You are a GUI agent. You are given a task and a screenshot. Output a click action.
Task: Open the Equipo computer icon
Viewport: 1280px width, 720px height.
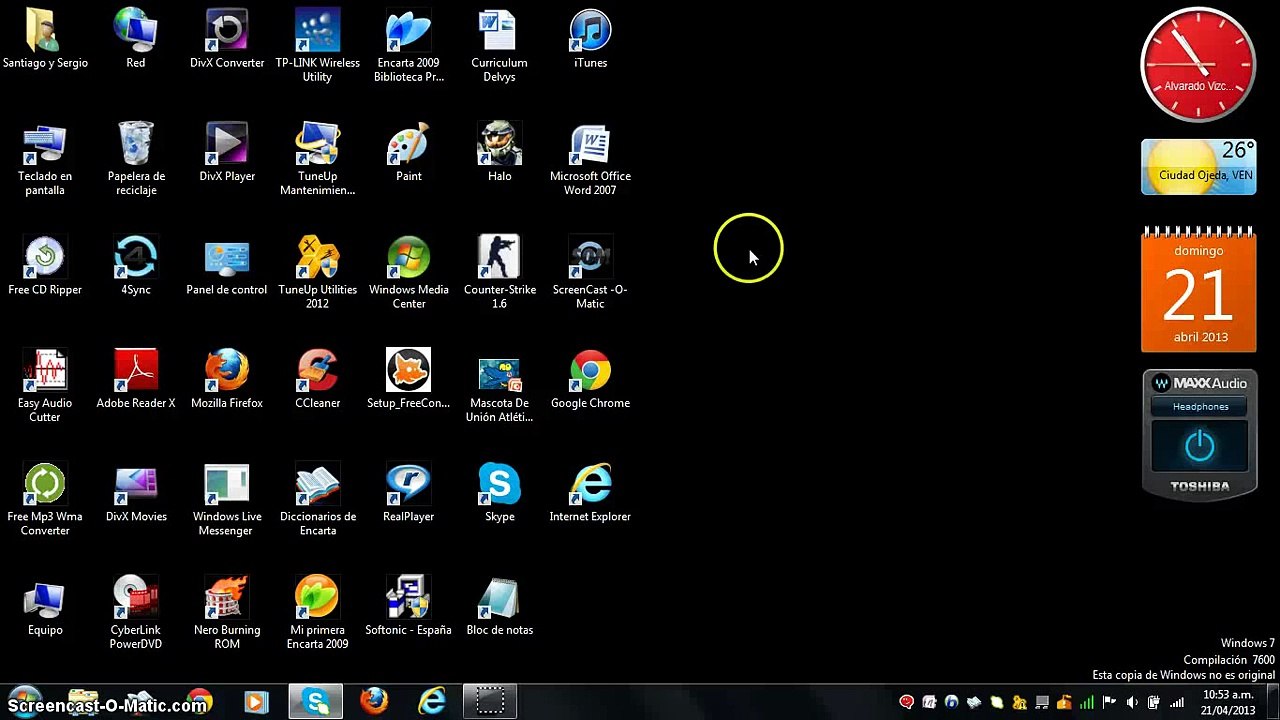(45, 607)
